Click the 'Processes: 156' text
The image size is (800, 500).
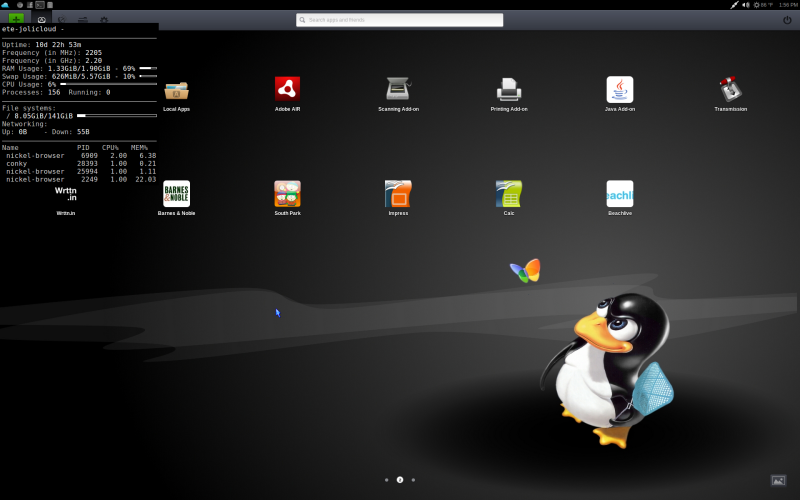tap(31, 92)
